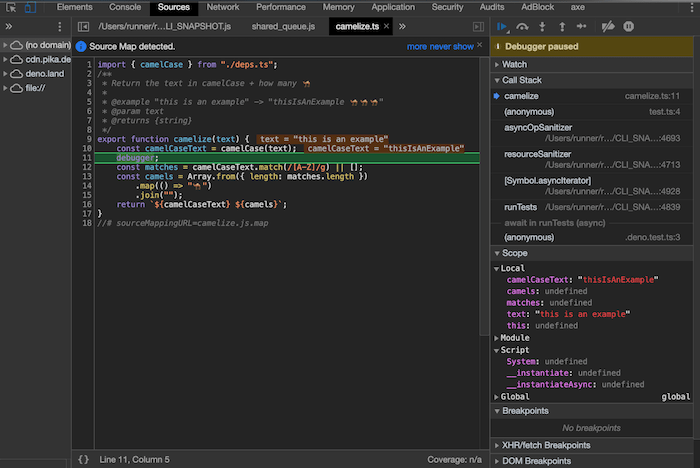Step out of current function

coord(562,27)
